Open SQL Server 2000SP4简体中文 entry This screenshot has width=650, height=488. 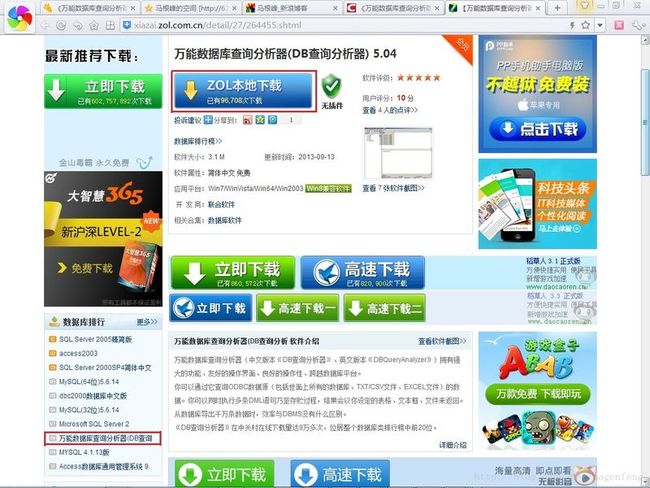pyautogui.click(x=105, y=368)
